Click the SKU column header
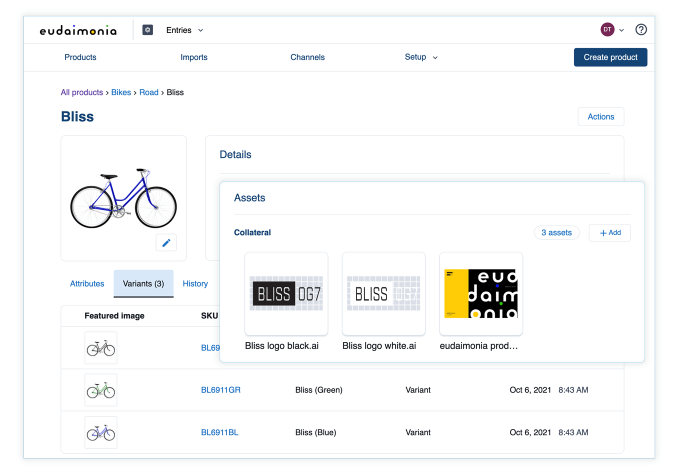 pyautogui.click(x=209, y=316)
